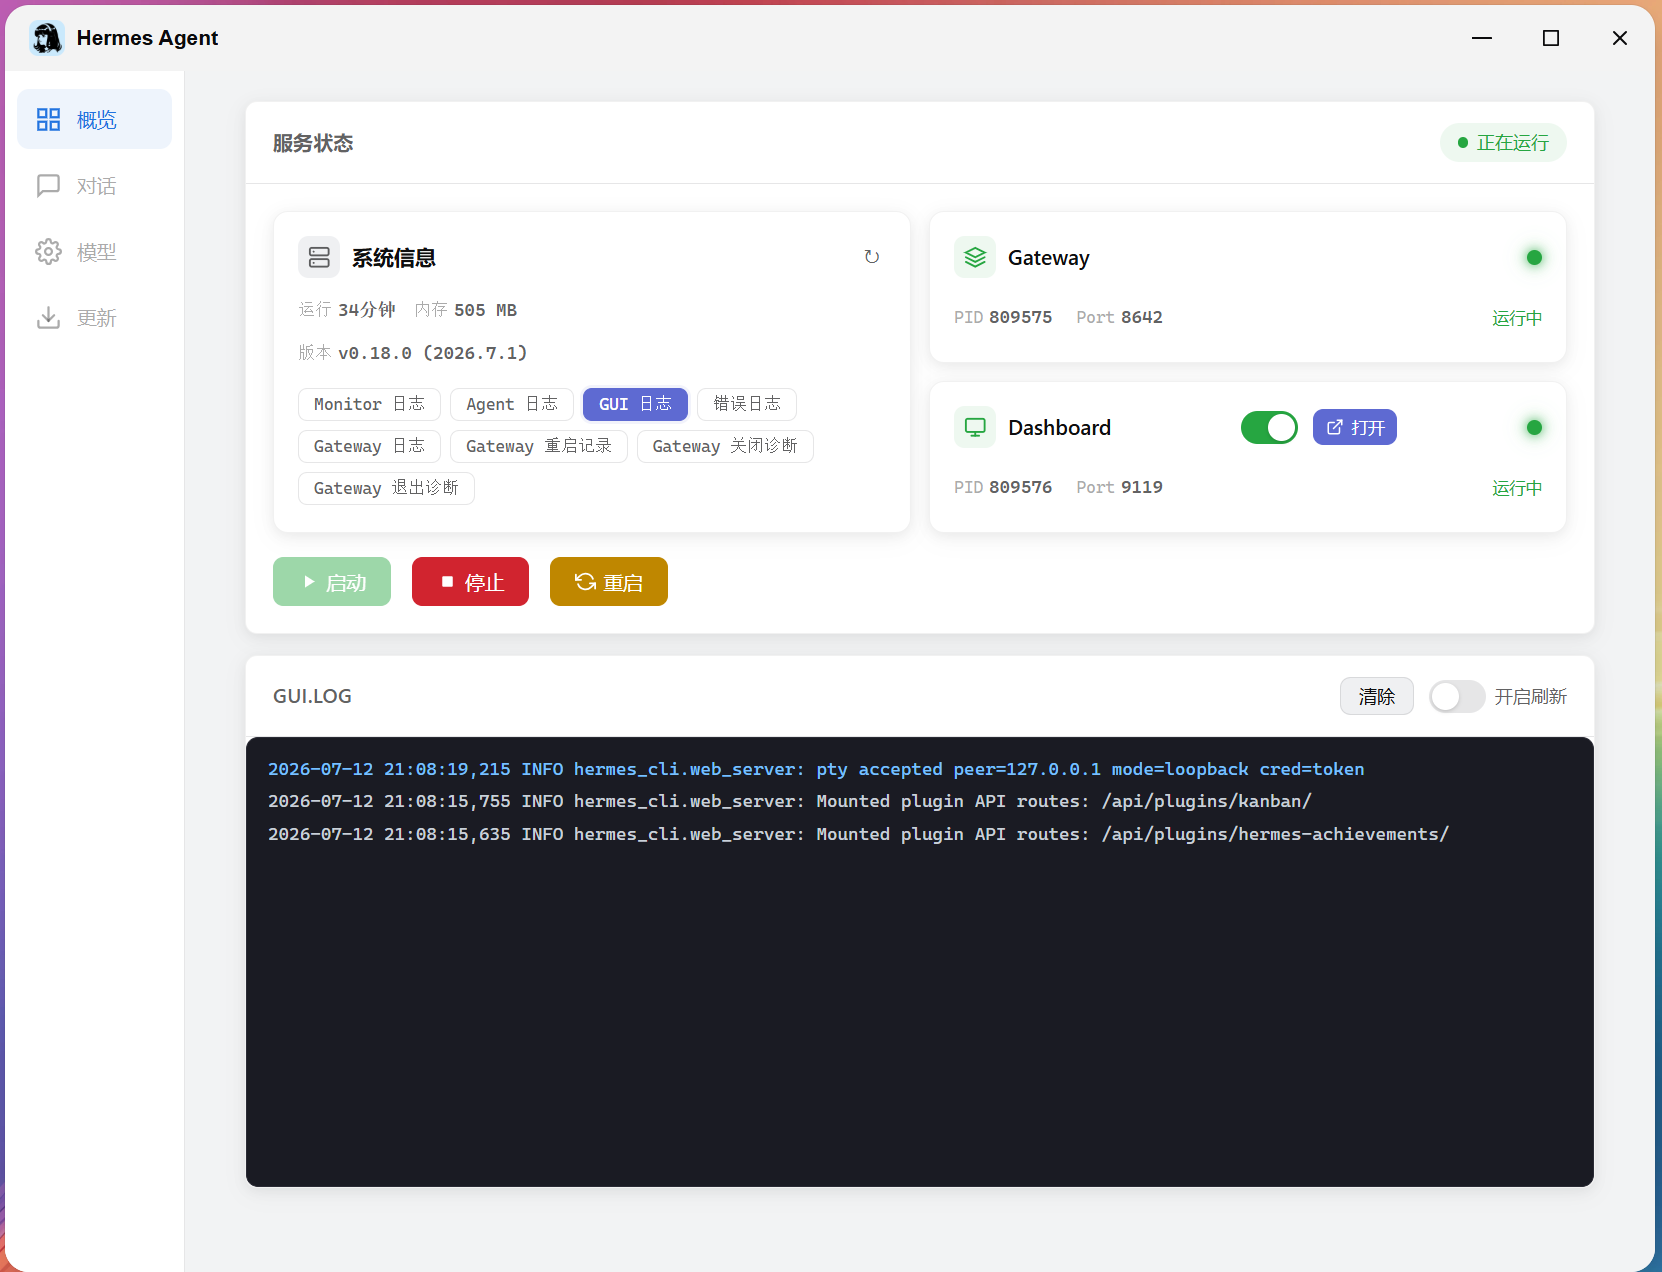Open Gateway 重启记录 log
The height and width of the screenshot is (1272, 1662).
[x=539, y=446]
